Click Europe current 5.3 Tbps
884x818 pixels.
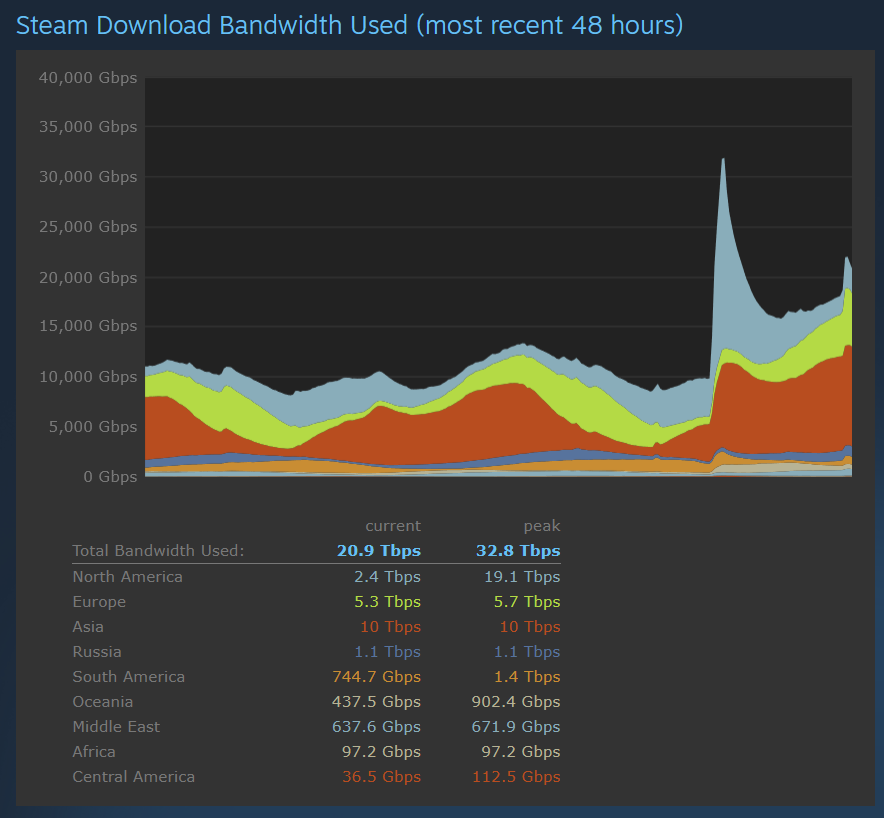387,602
